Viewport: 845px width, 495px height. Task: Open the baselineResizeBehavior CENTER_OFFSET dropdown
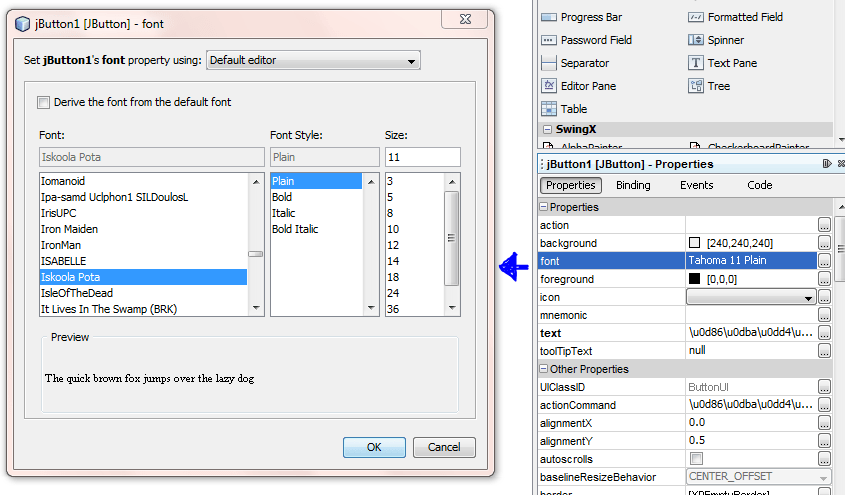click(x=758, y=477)
